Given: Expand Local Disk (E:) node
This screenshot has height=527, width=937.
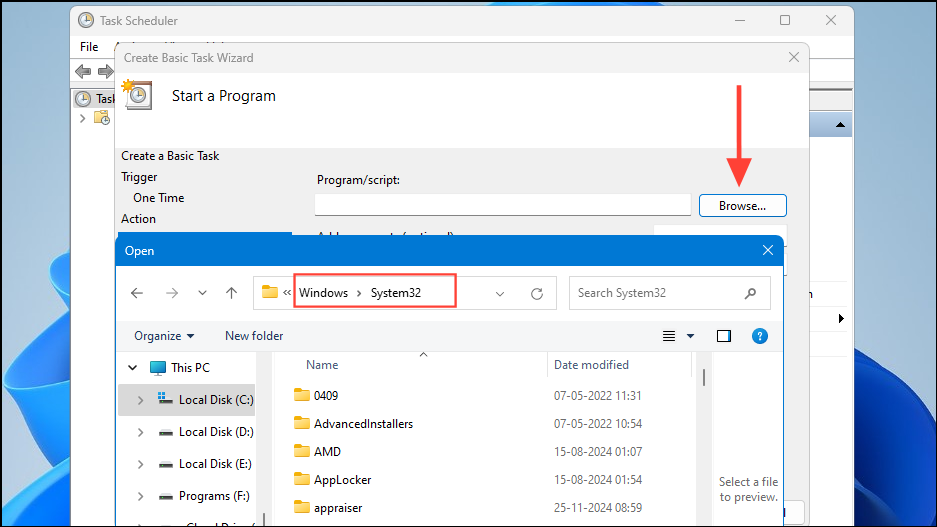Looking at the screenshot, I should [x=140, y=464].
